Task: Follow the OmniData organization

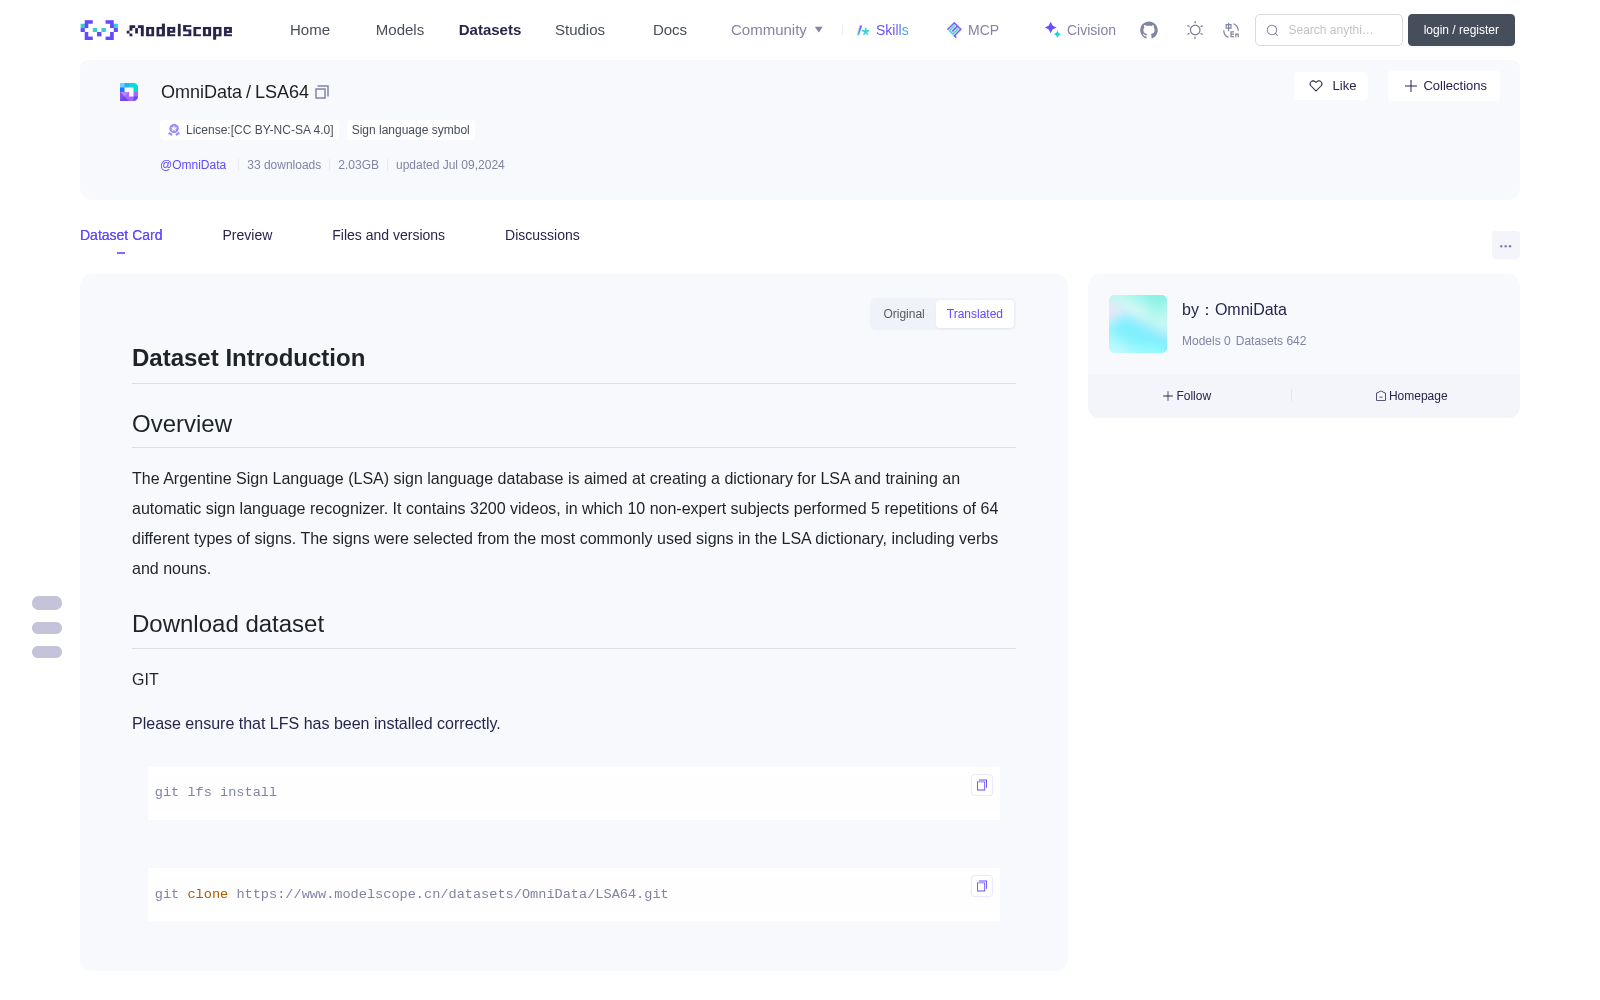Action: click(1187, 396)
